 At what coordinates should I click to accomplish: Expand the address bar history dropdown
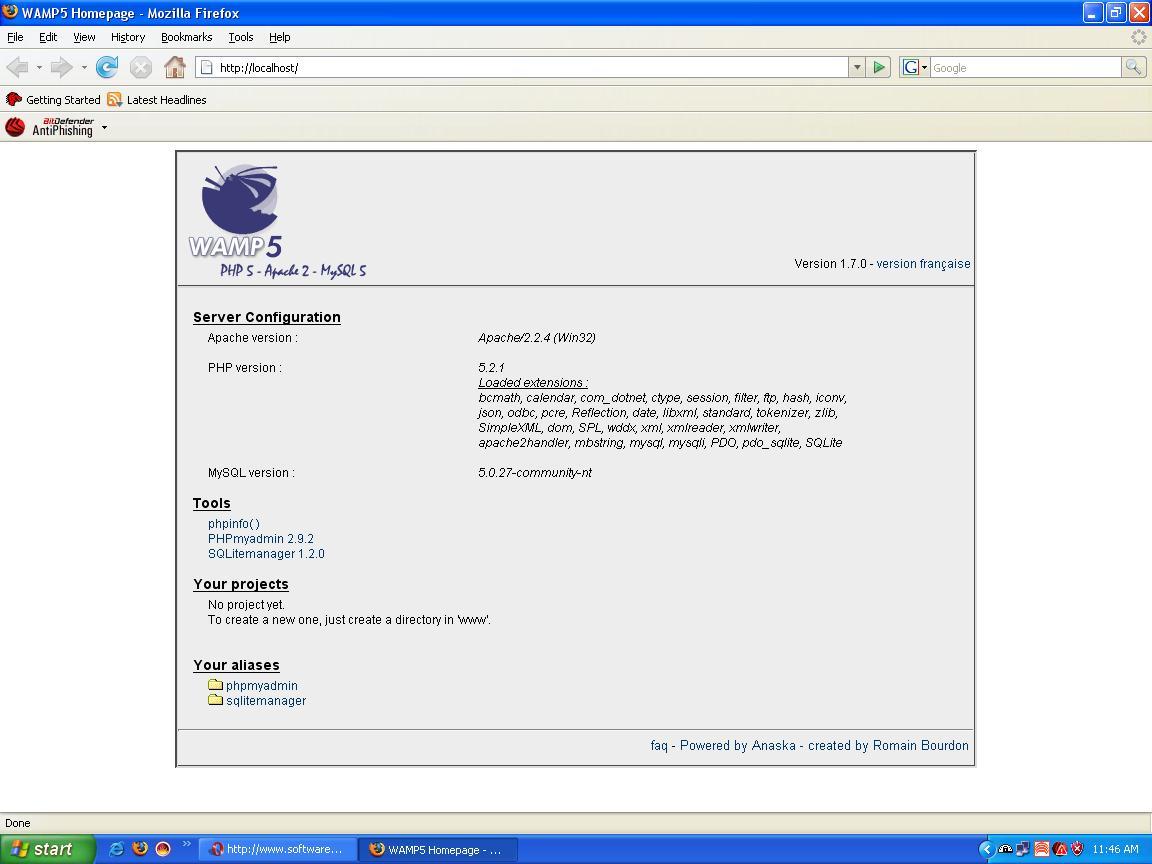(x=857, y=67)
